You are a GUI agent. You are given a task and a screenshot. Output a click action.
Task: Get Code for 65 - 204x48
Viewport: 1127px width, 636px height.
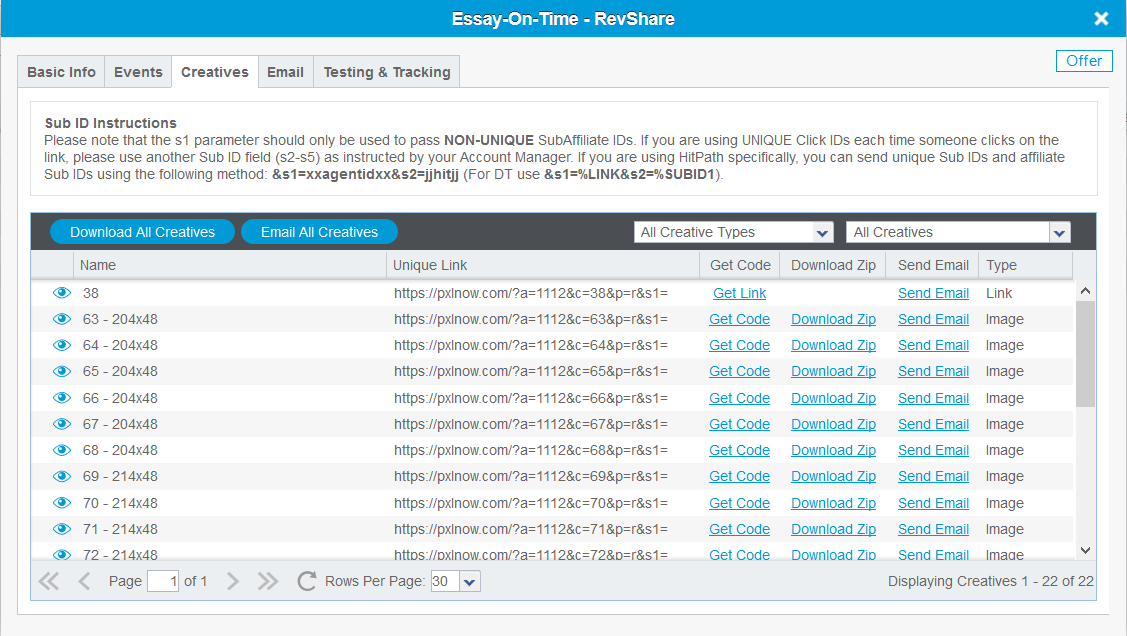740,372
